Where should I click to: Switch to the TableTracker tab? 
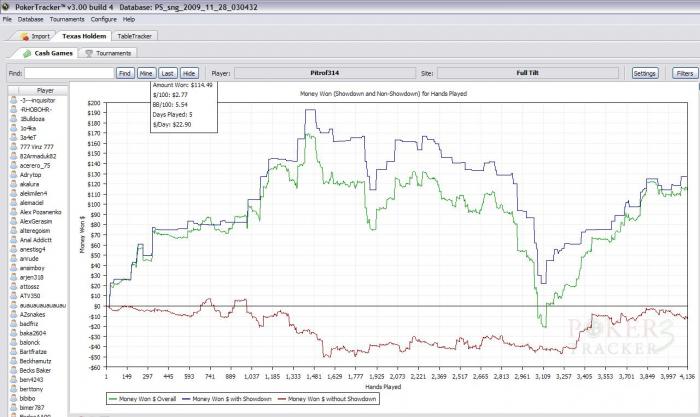point(134,36)
